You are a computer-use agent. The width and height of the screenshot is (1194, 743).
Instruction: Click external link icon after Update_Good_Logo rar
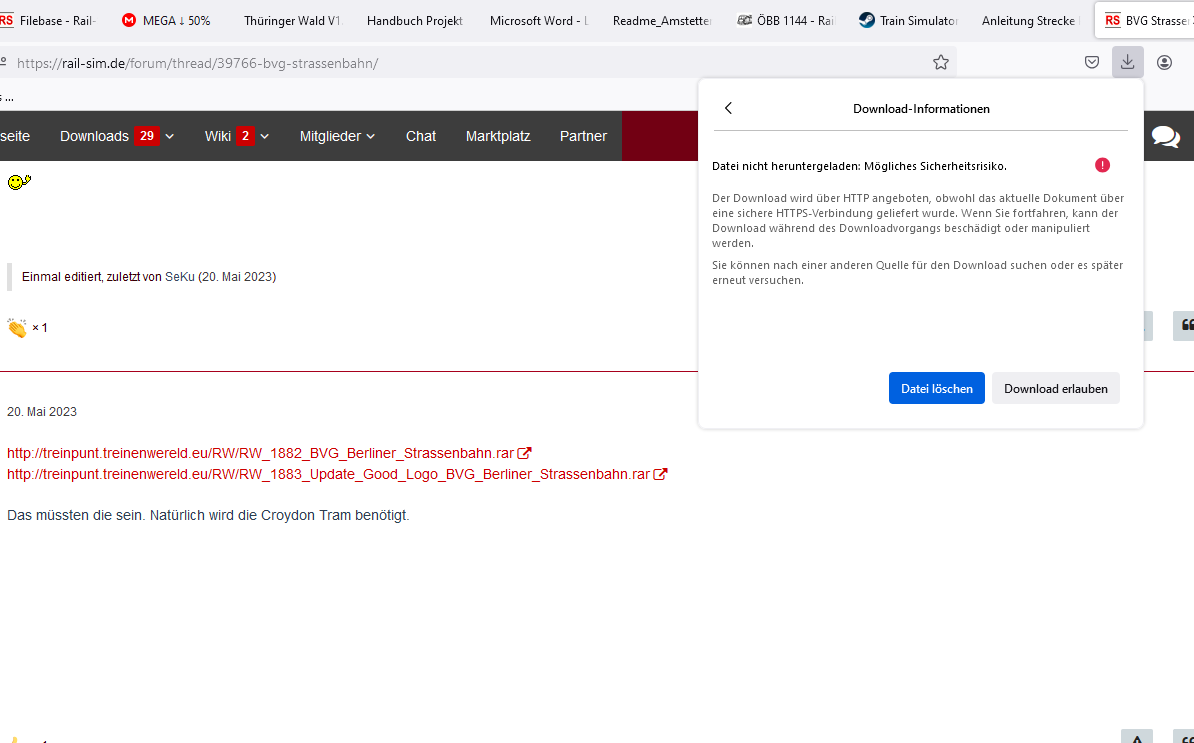[x=660, y=474]
